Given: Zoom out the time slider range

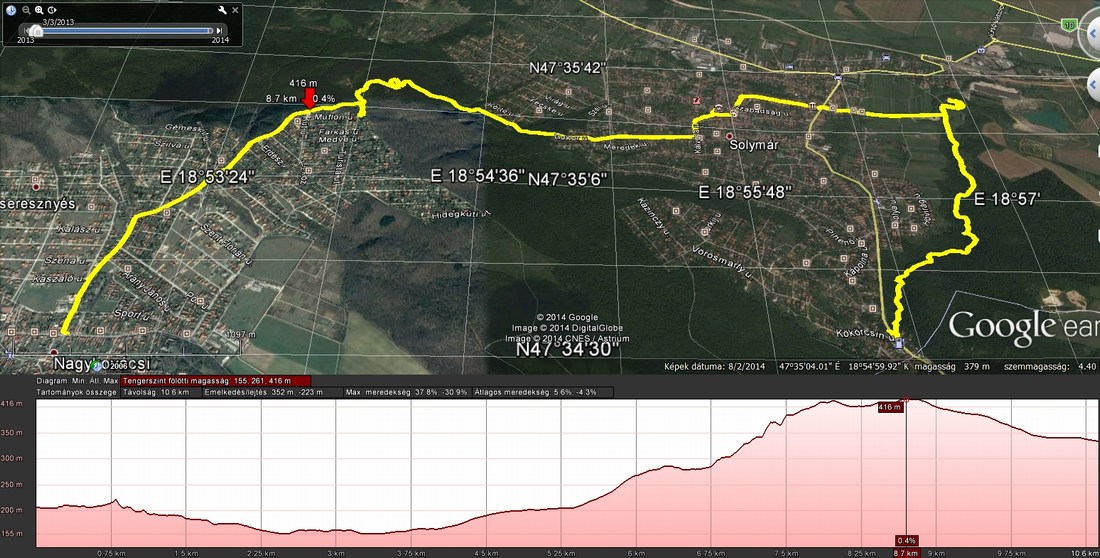Looking at the screenshot, I should point(24,10).
